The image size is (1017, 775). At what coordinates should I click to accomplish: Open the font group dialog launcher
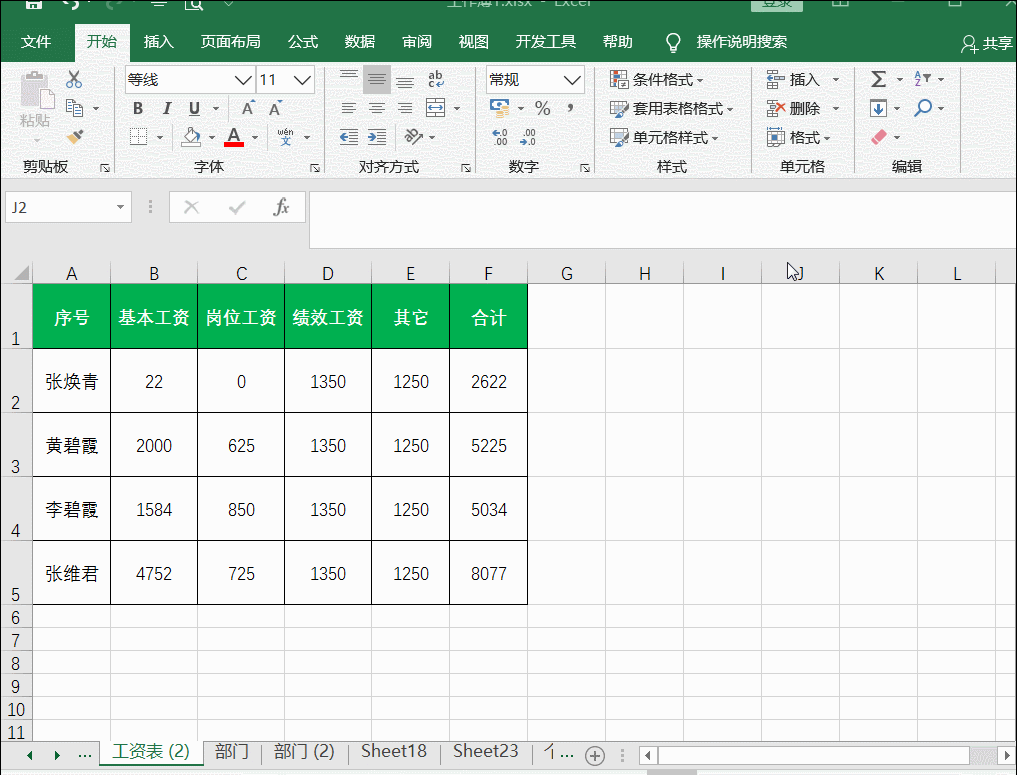(x=315, y=168)
